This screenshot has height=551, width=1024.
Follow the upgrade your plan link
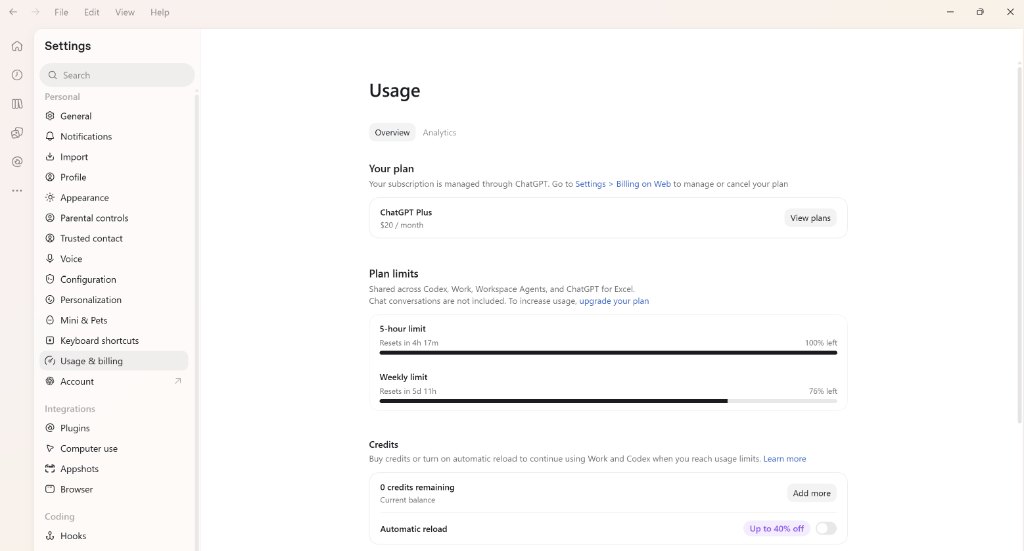coord(614,301)
